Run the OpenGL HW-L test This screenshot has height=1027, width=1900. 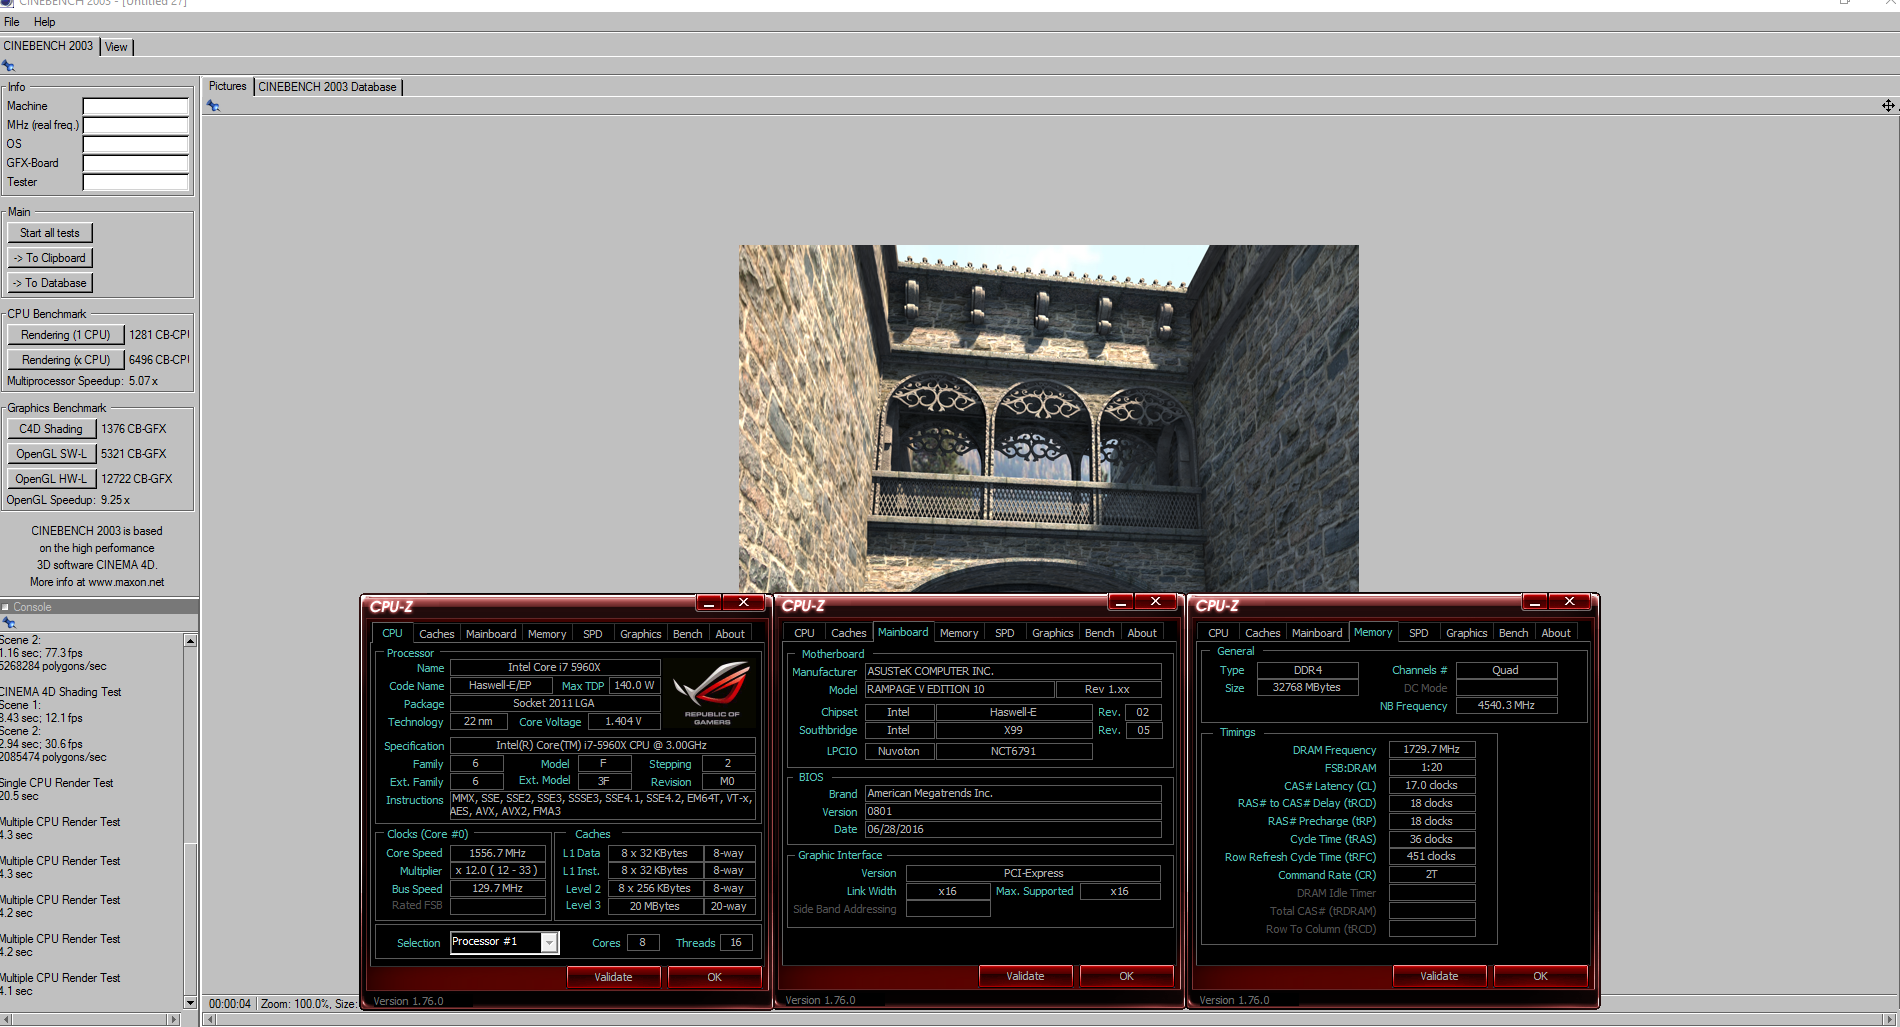pos(52,479)
